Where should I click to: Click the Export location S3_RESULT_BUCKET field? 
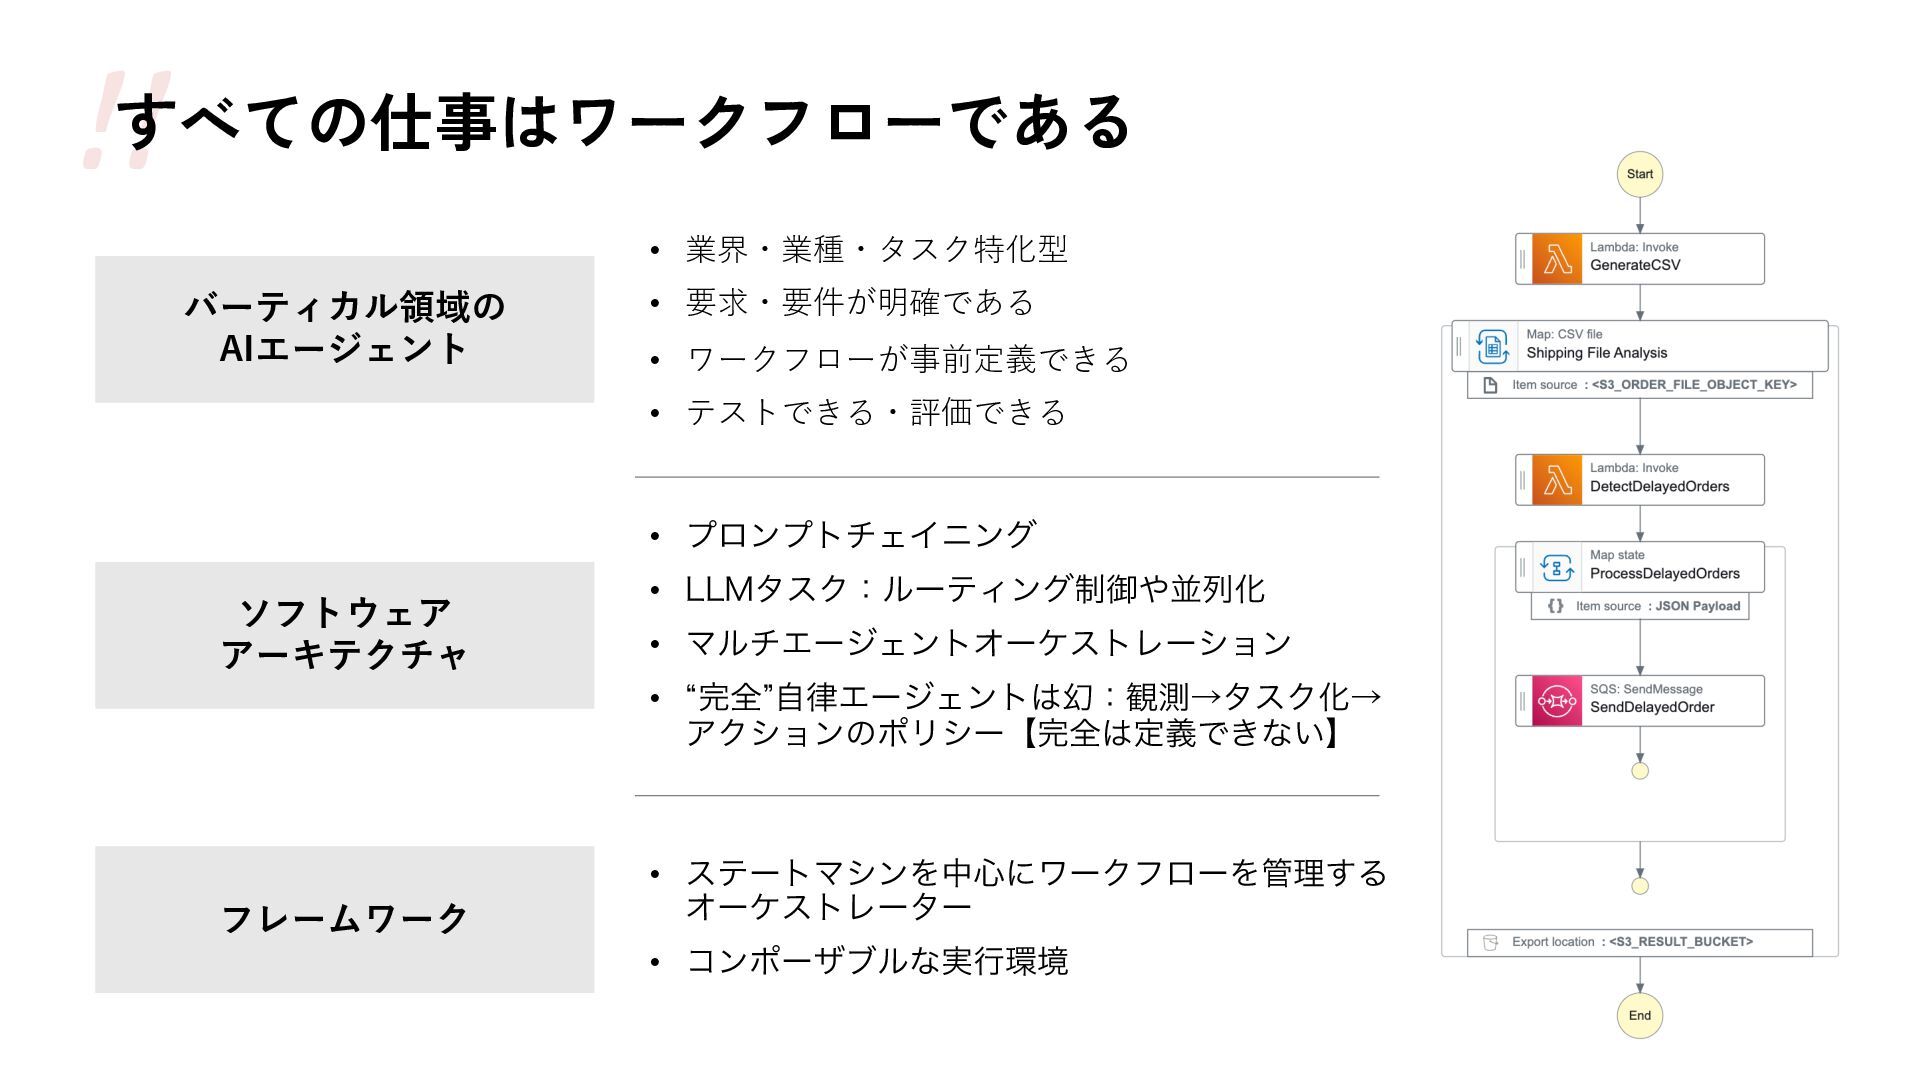coord(1640,942)
